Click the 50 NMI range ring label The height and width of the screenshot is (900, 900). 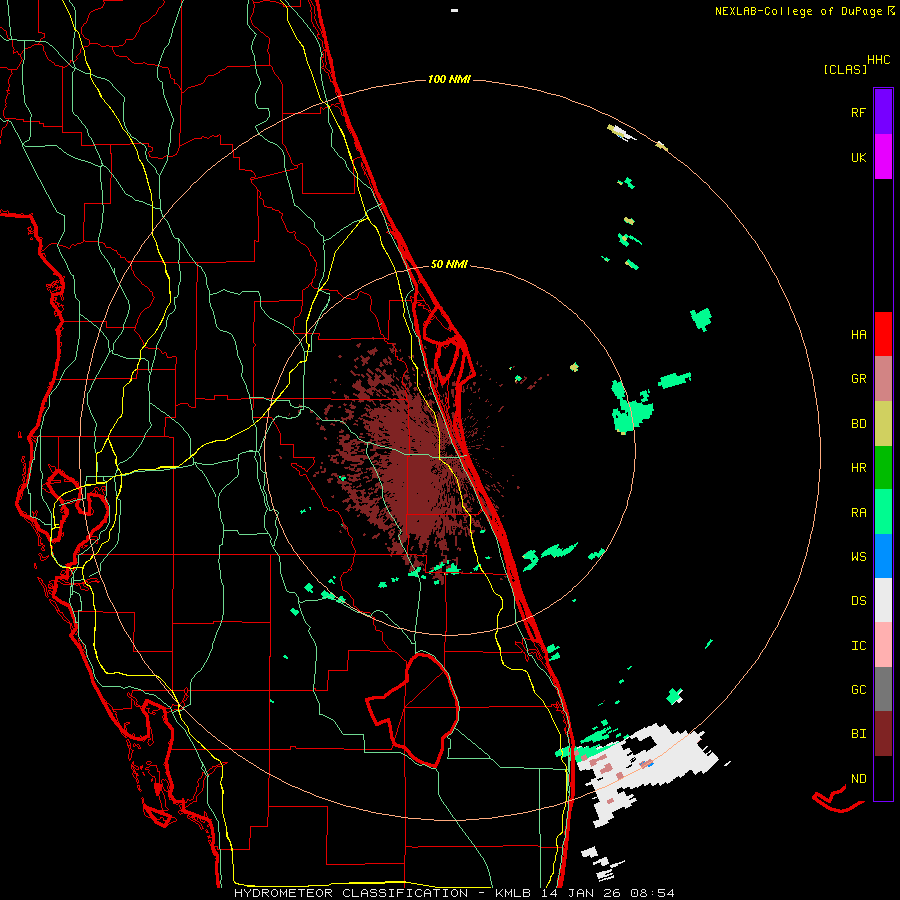[x=449, y=264]
